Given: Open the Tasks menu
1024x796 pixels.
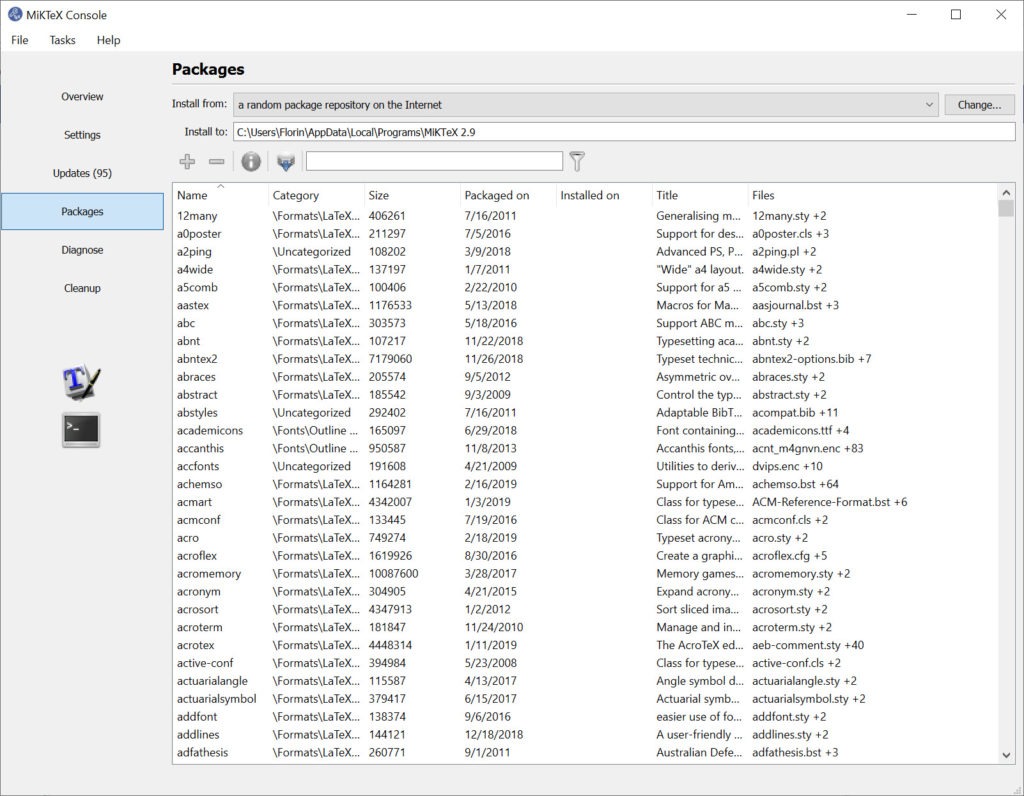Looking at the screenshot, I should click(x=62, y=40).
